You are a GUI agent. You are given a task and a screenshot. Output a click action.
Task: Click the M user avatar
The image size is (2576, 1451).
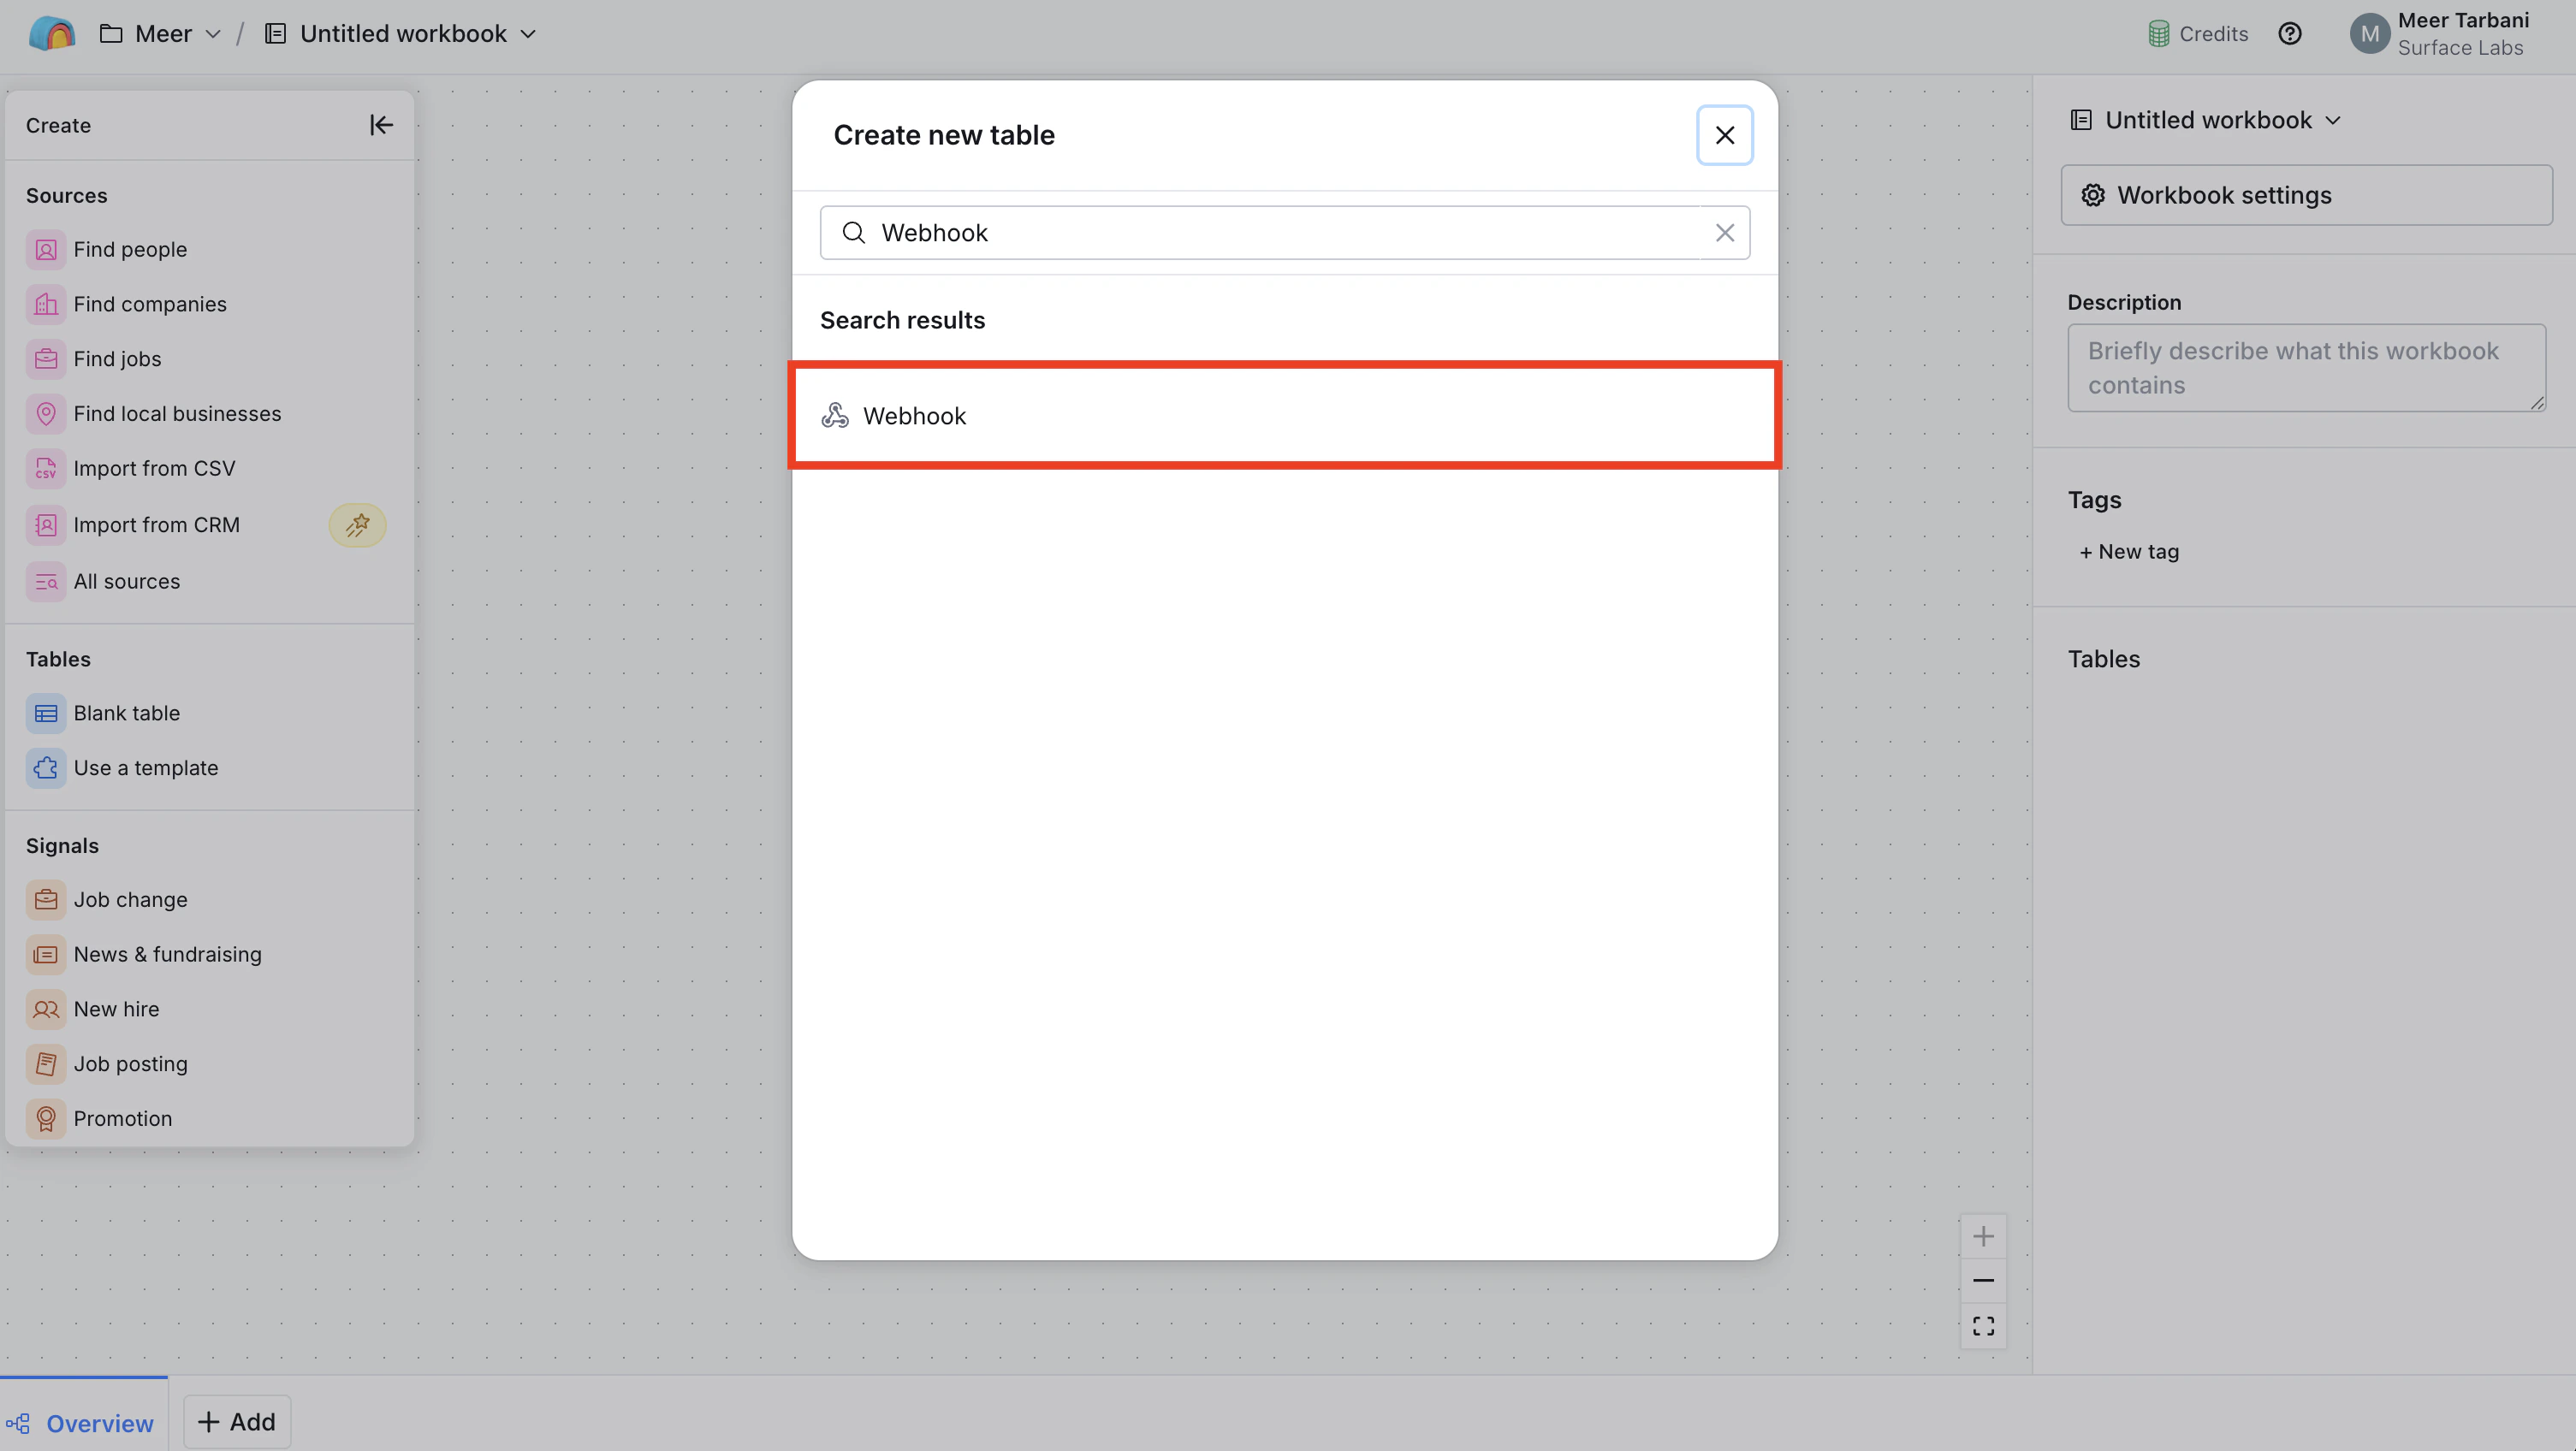tap(2369, 34)
